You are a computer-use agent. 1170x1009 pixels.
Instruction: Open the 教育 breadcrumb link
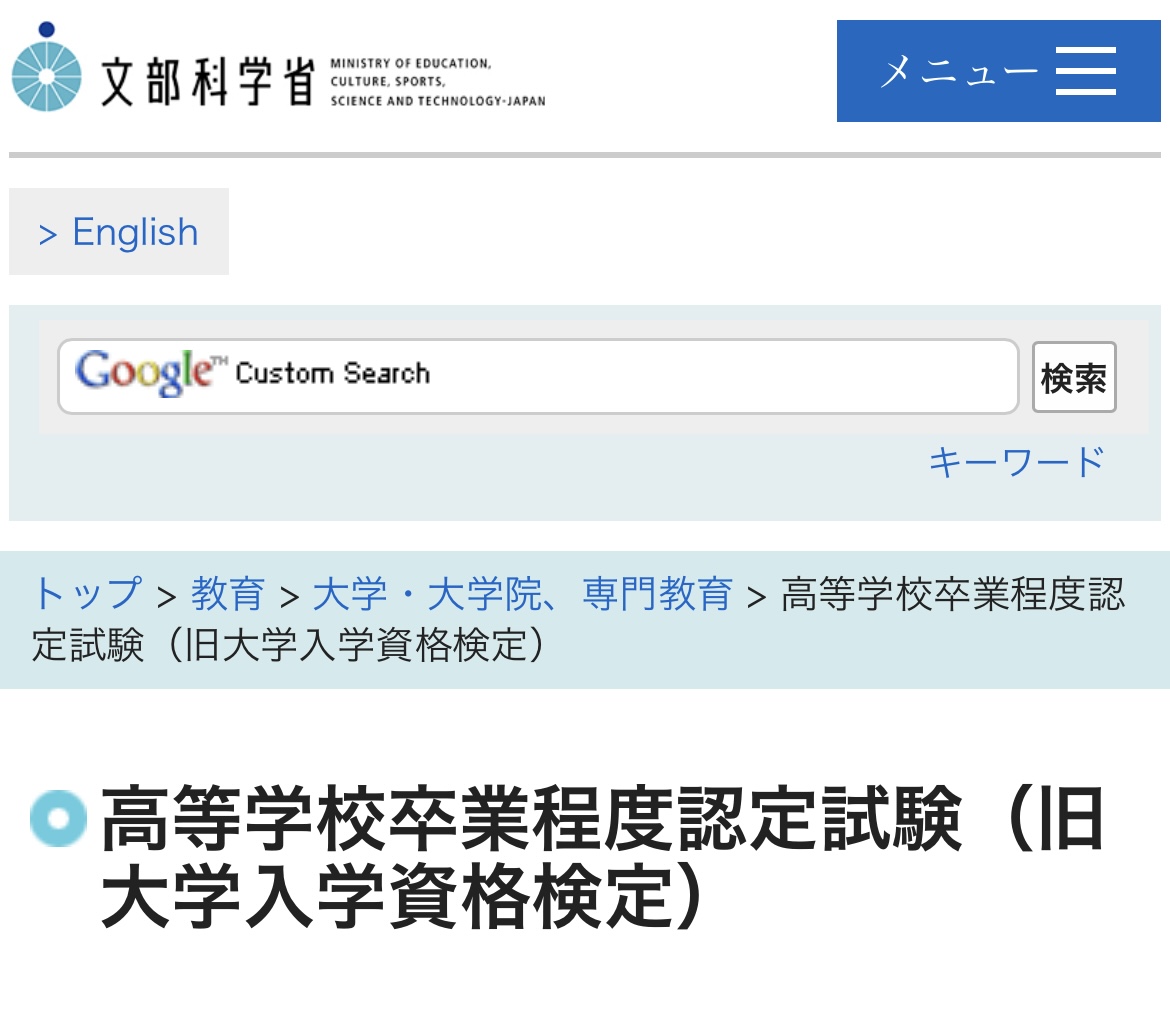(x=228, y=594)
